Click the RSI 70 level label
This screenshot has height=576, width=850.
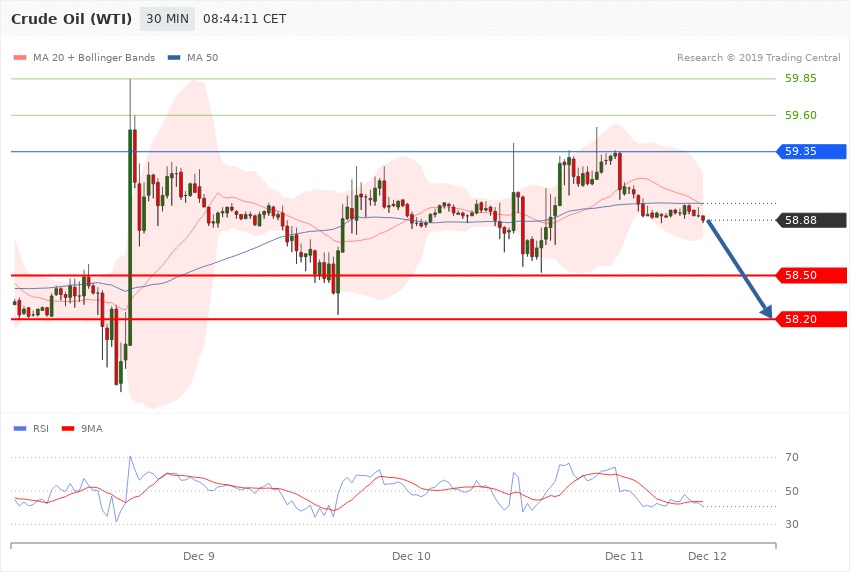pos(792,458)
